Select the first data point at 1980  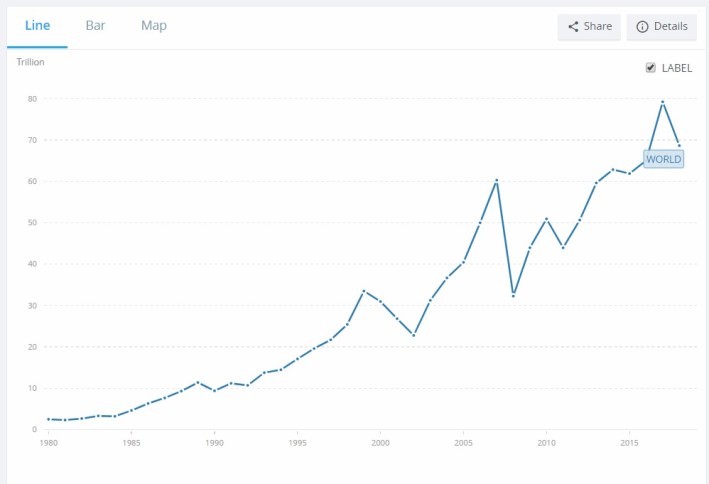[x=48, y=419]
